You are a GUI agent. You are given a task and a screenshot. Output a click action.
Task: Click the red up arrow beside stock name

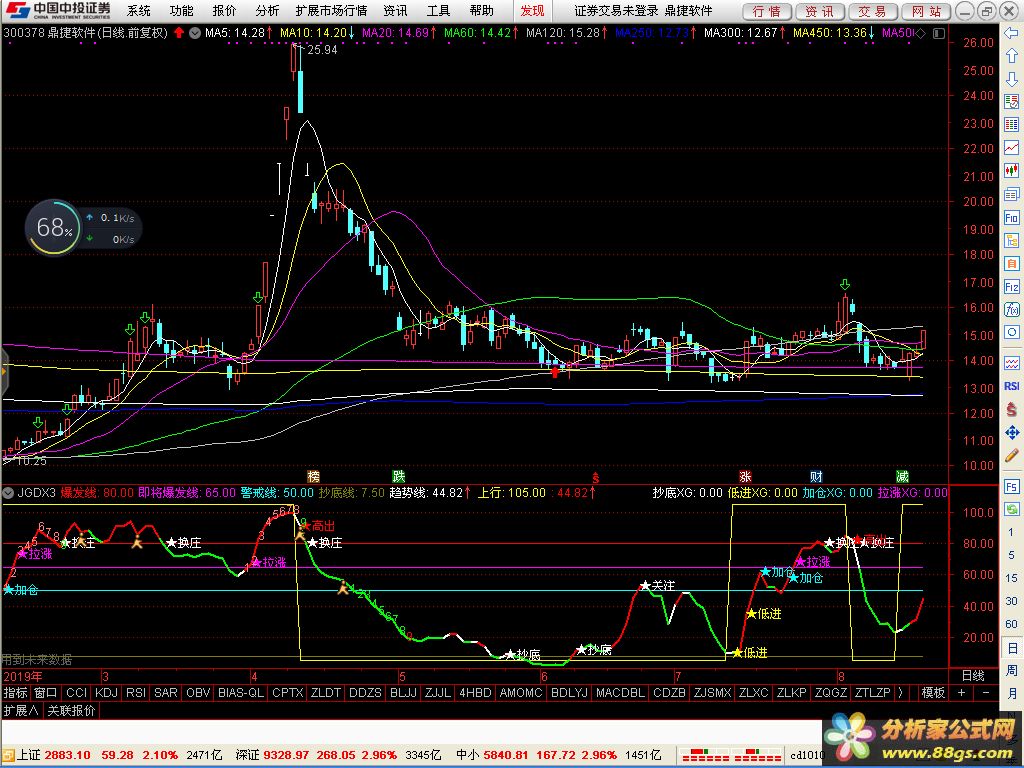point(179,33)
